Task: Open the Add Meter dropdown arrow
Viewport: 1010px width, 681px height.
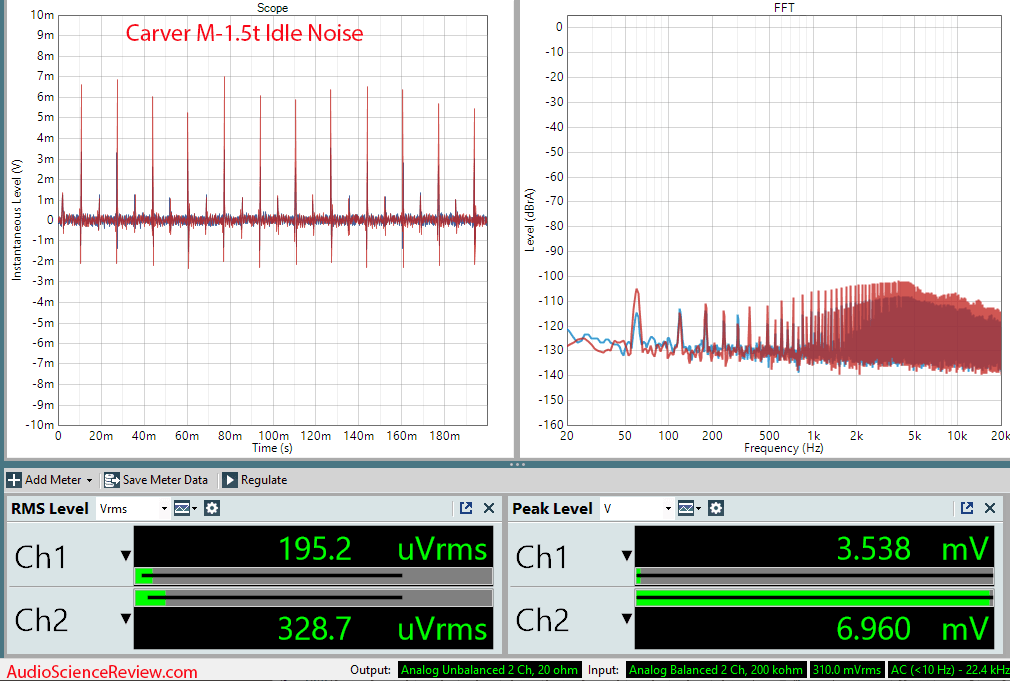Action: tap(89, 481)
